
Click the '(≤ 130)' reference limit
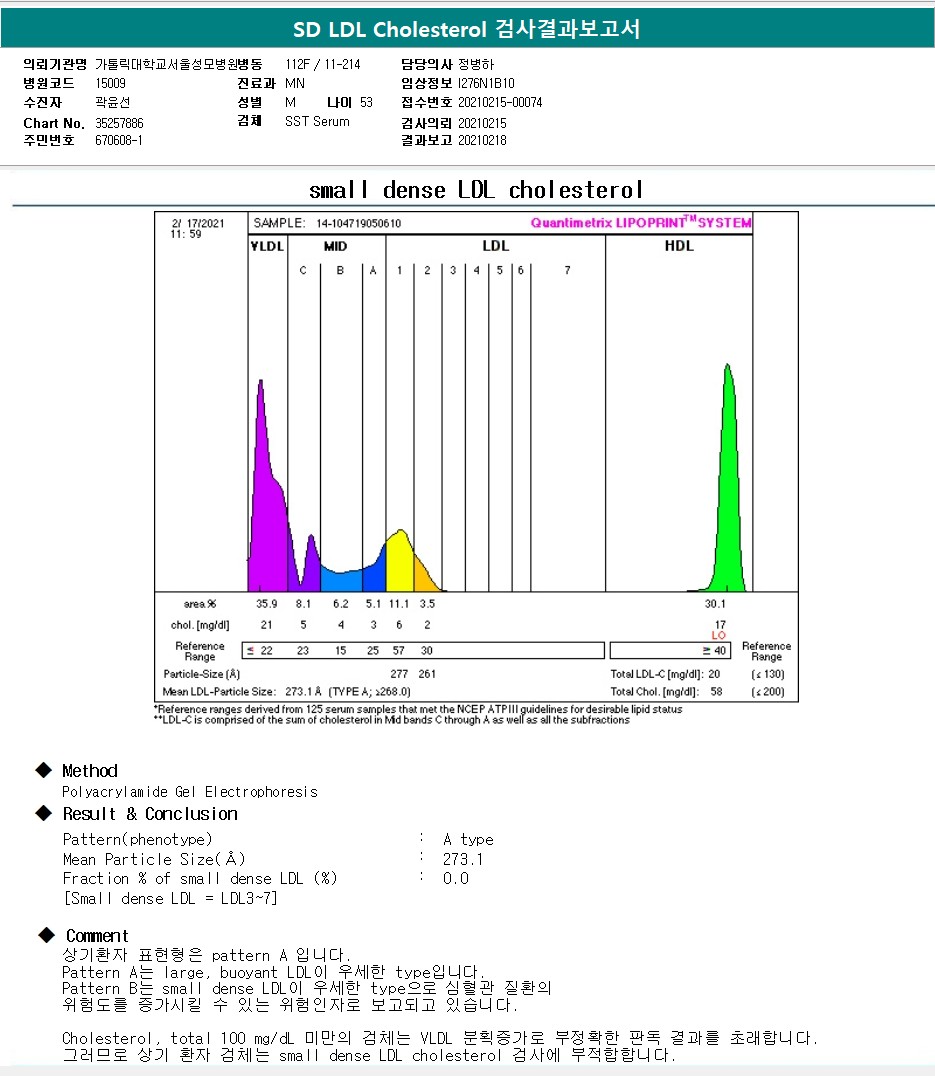tap(768, 675)
